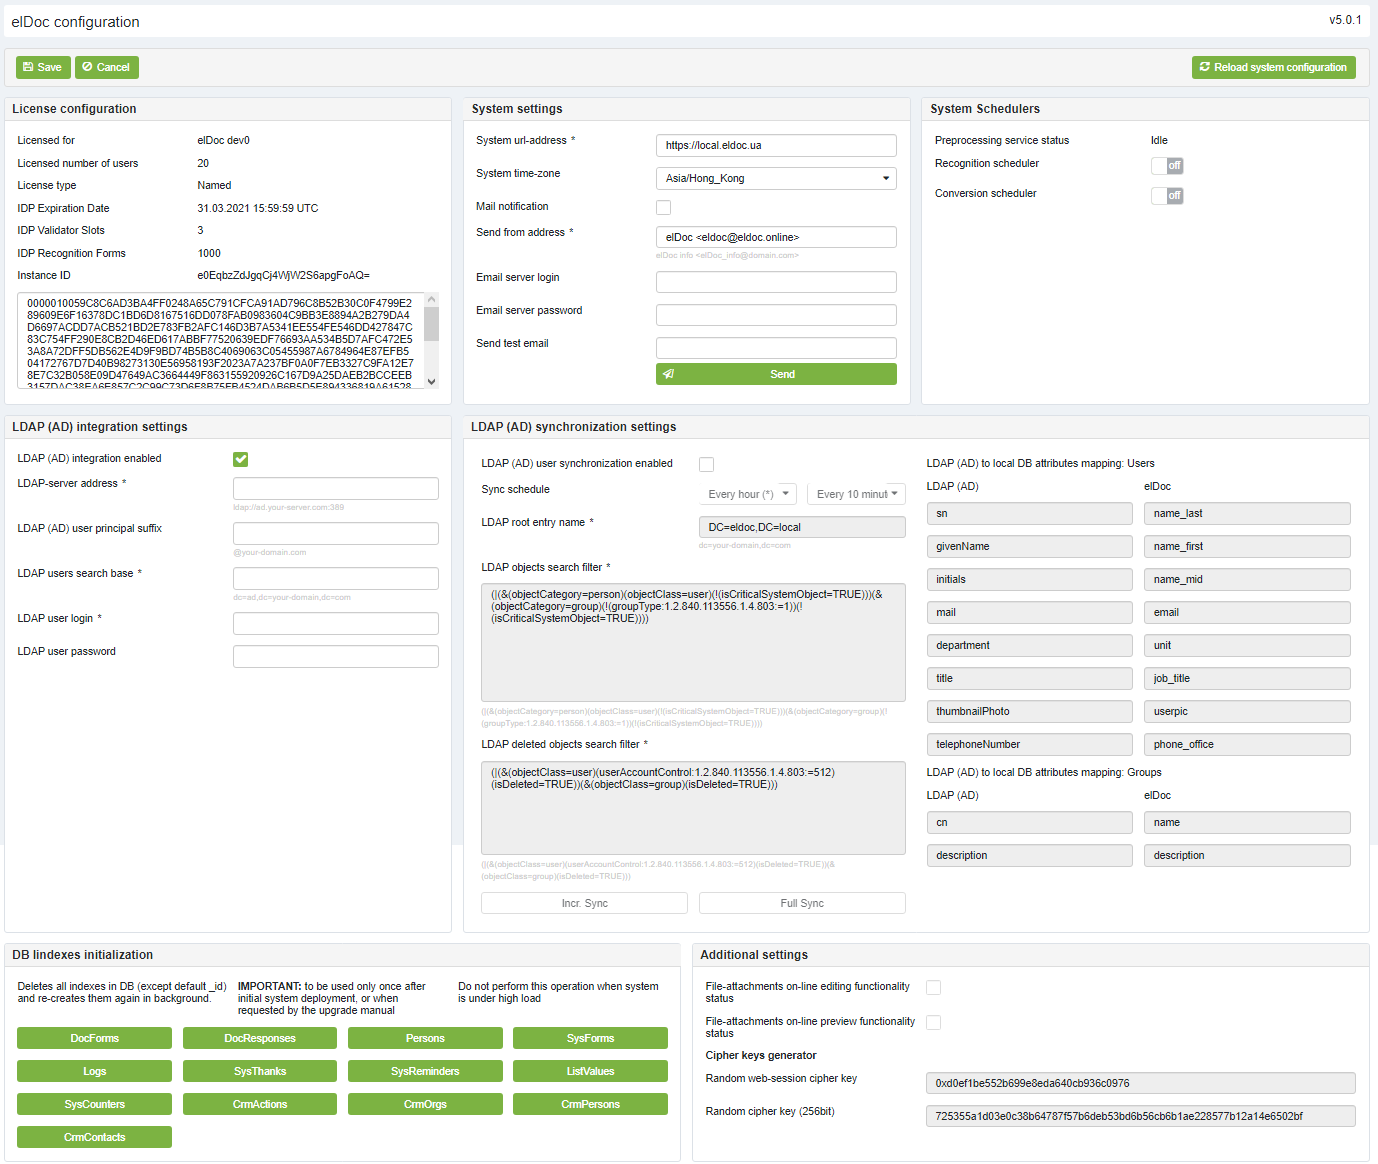Click license key scrollbar down arrow
The height and width of the screenshot is (1164, 1378).
431,381
